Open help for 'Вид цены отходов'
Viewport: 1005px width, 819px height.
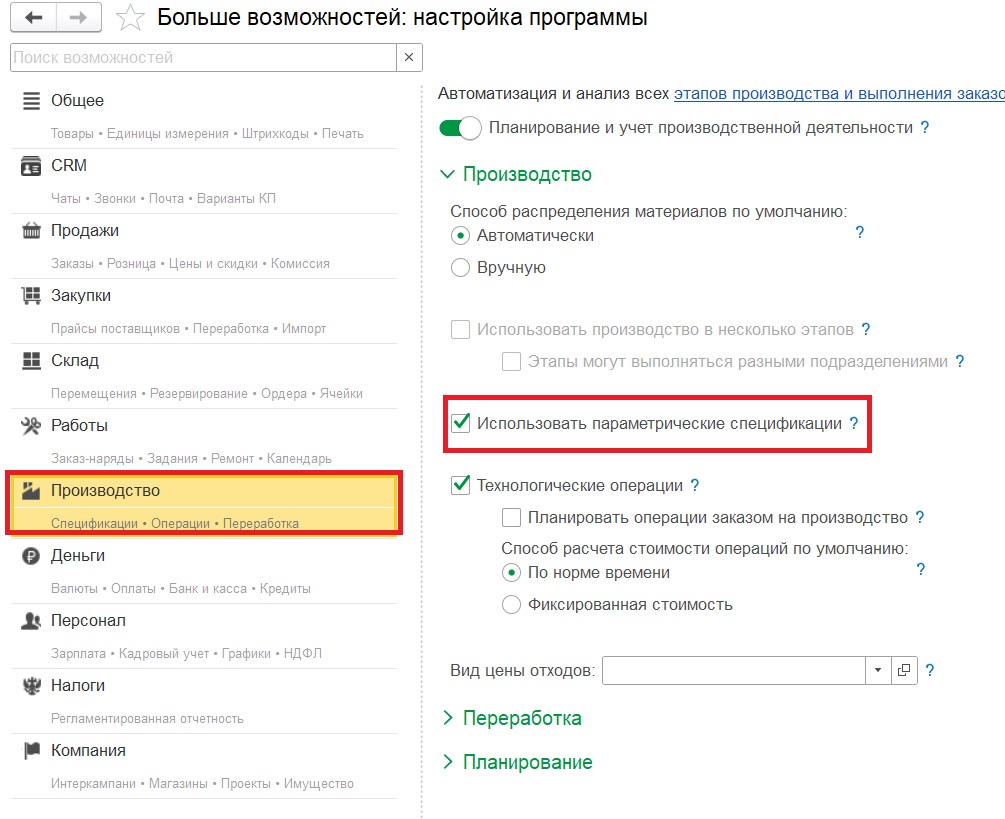[x=929, y=670]
